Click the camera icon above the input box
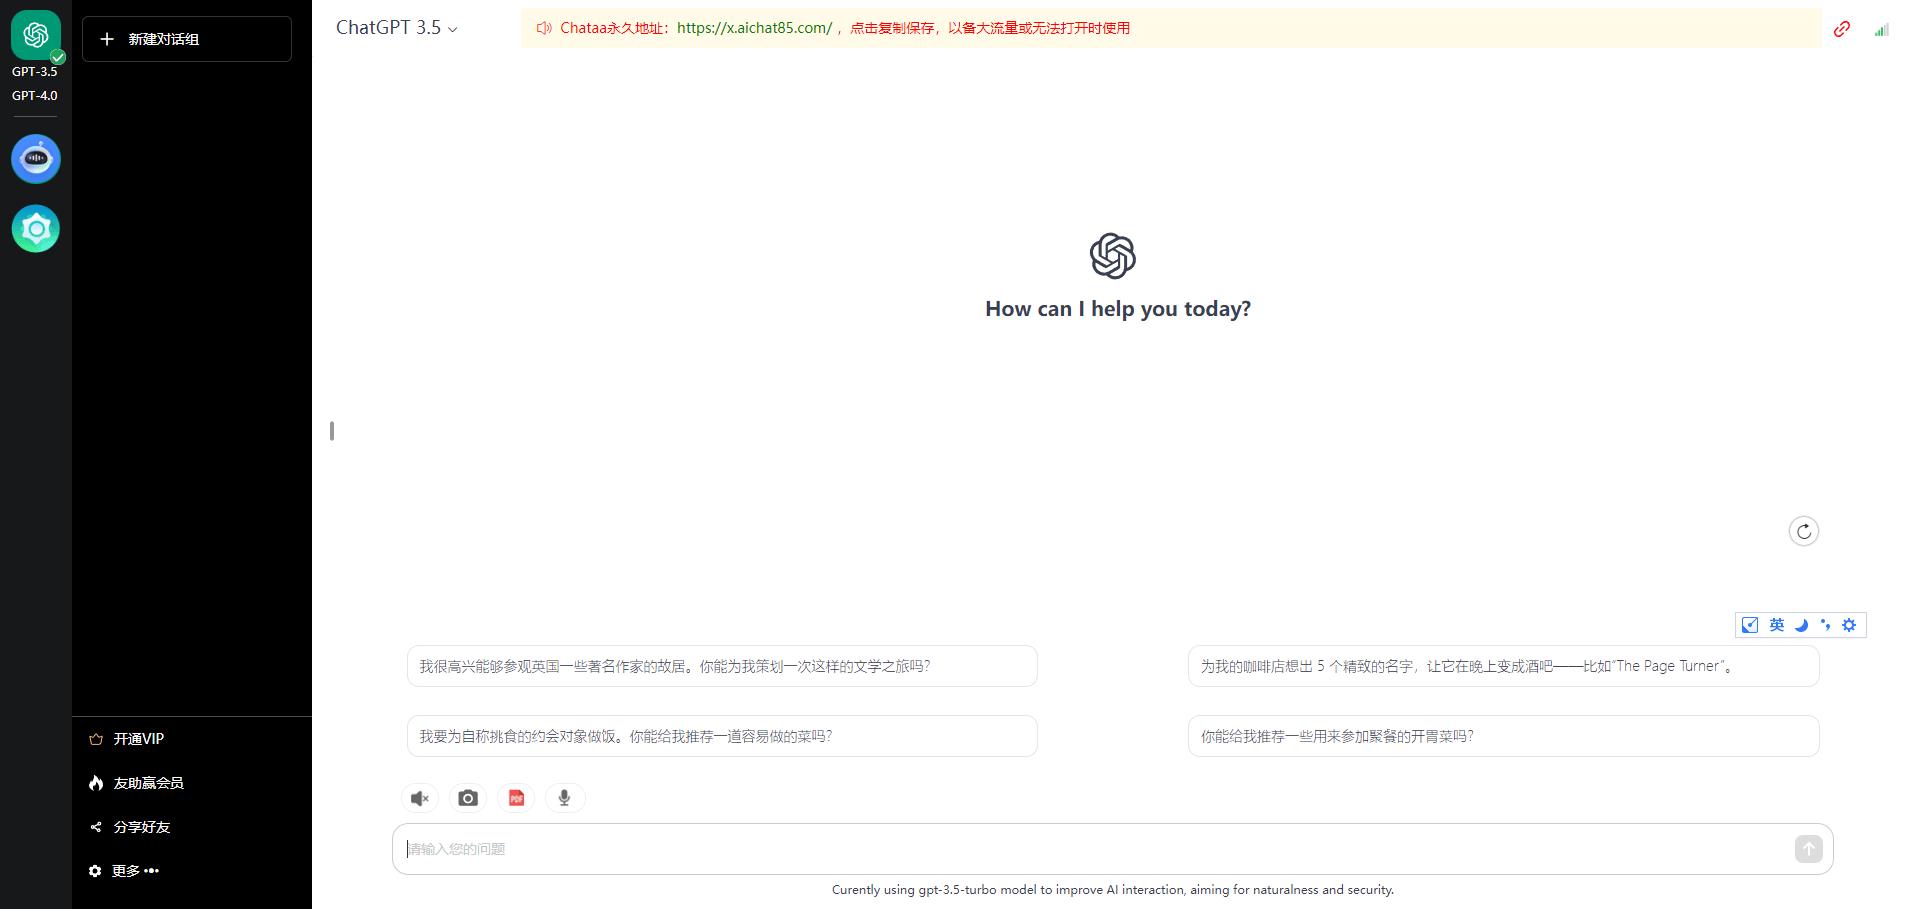This screenshot has width=1914, height=909. click(x=468, y=798)
